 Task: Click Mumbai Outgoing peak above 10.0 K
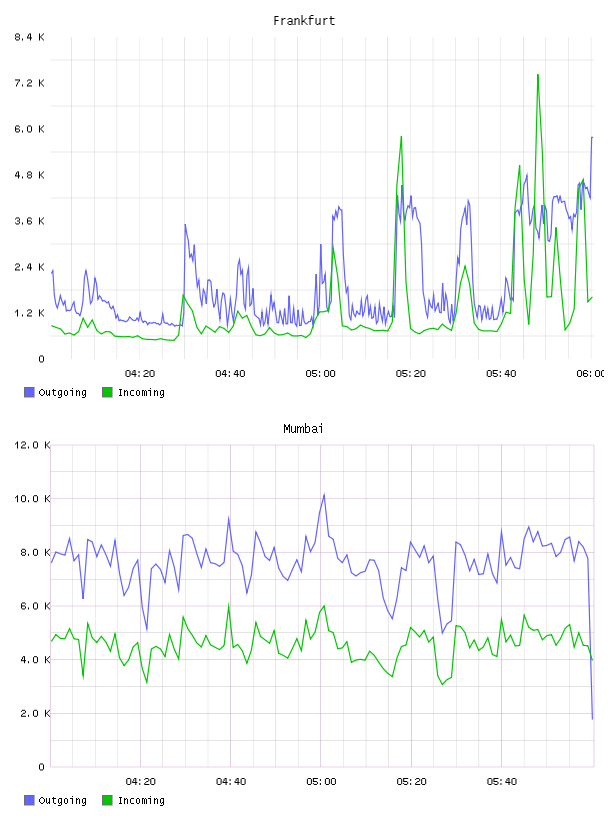coord(324,495)
